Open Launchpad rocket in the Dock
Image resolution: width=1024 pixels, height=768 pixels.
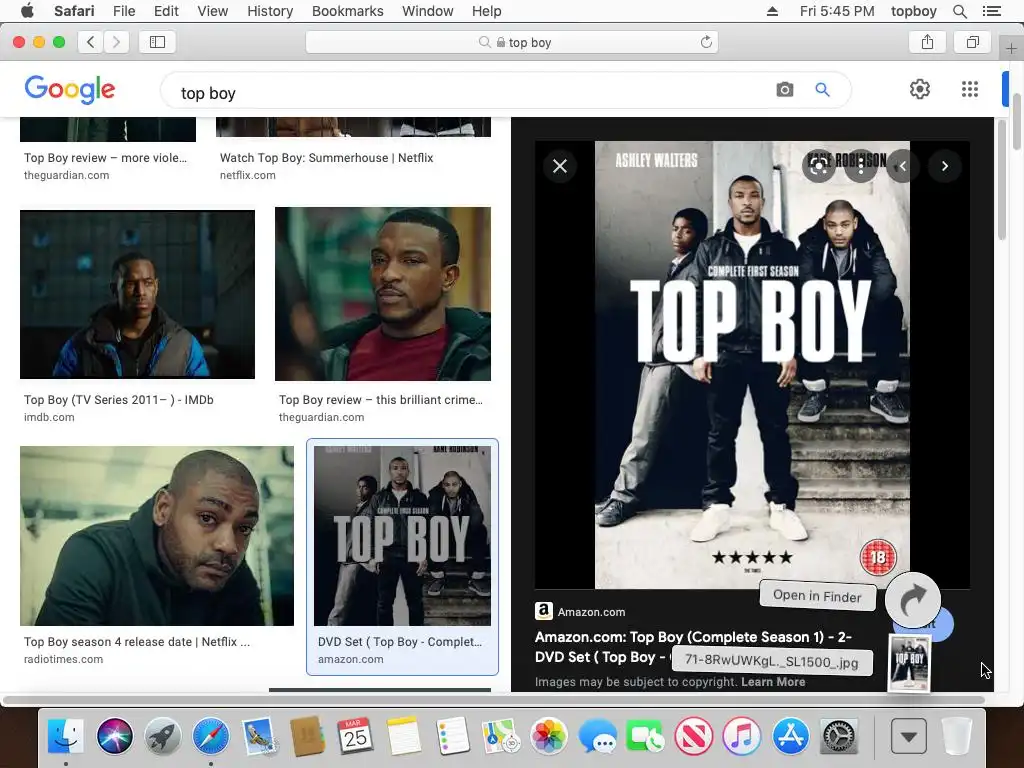[163, 736]
